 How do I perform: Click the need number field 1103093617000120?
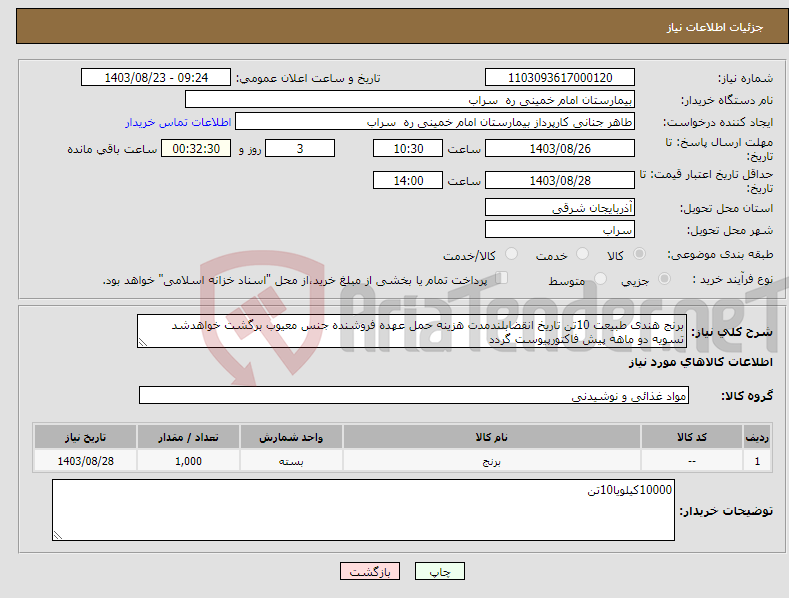(560, 78)
